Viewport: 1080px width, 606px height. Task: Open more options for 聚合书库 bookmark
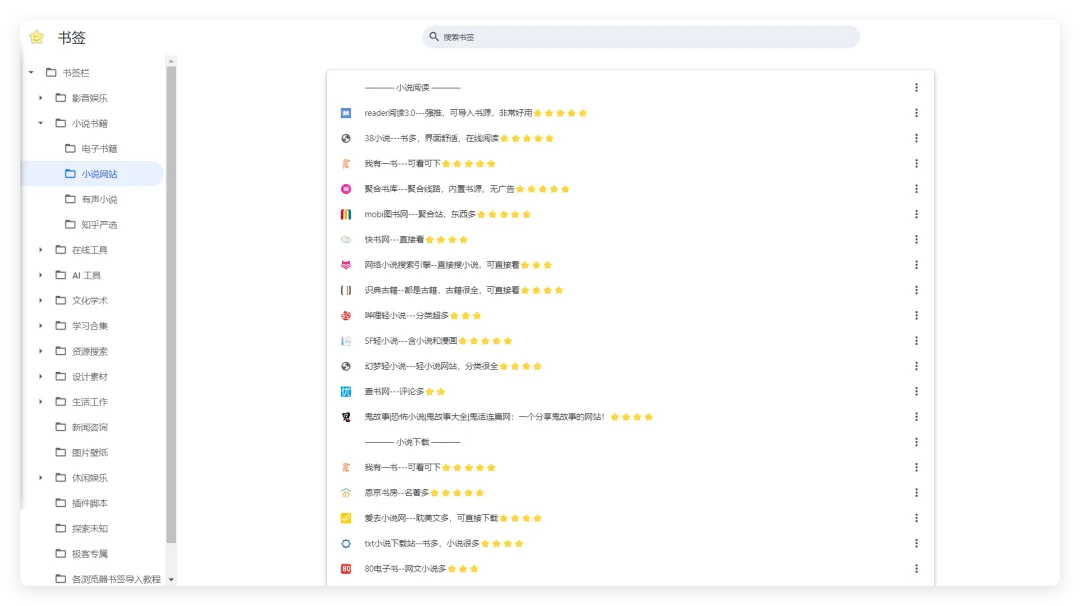tap(916, 189)
